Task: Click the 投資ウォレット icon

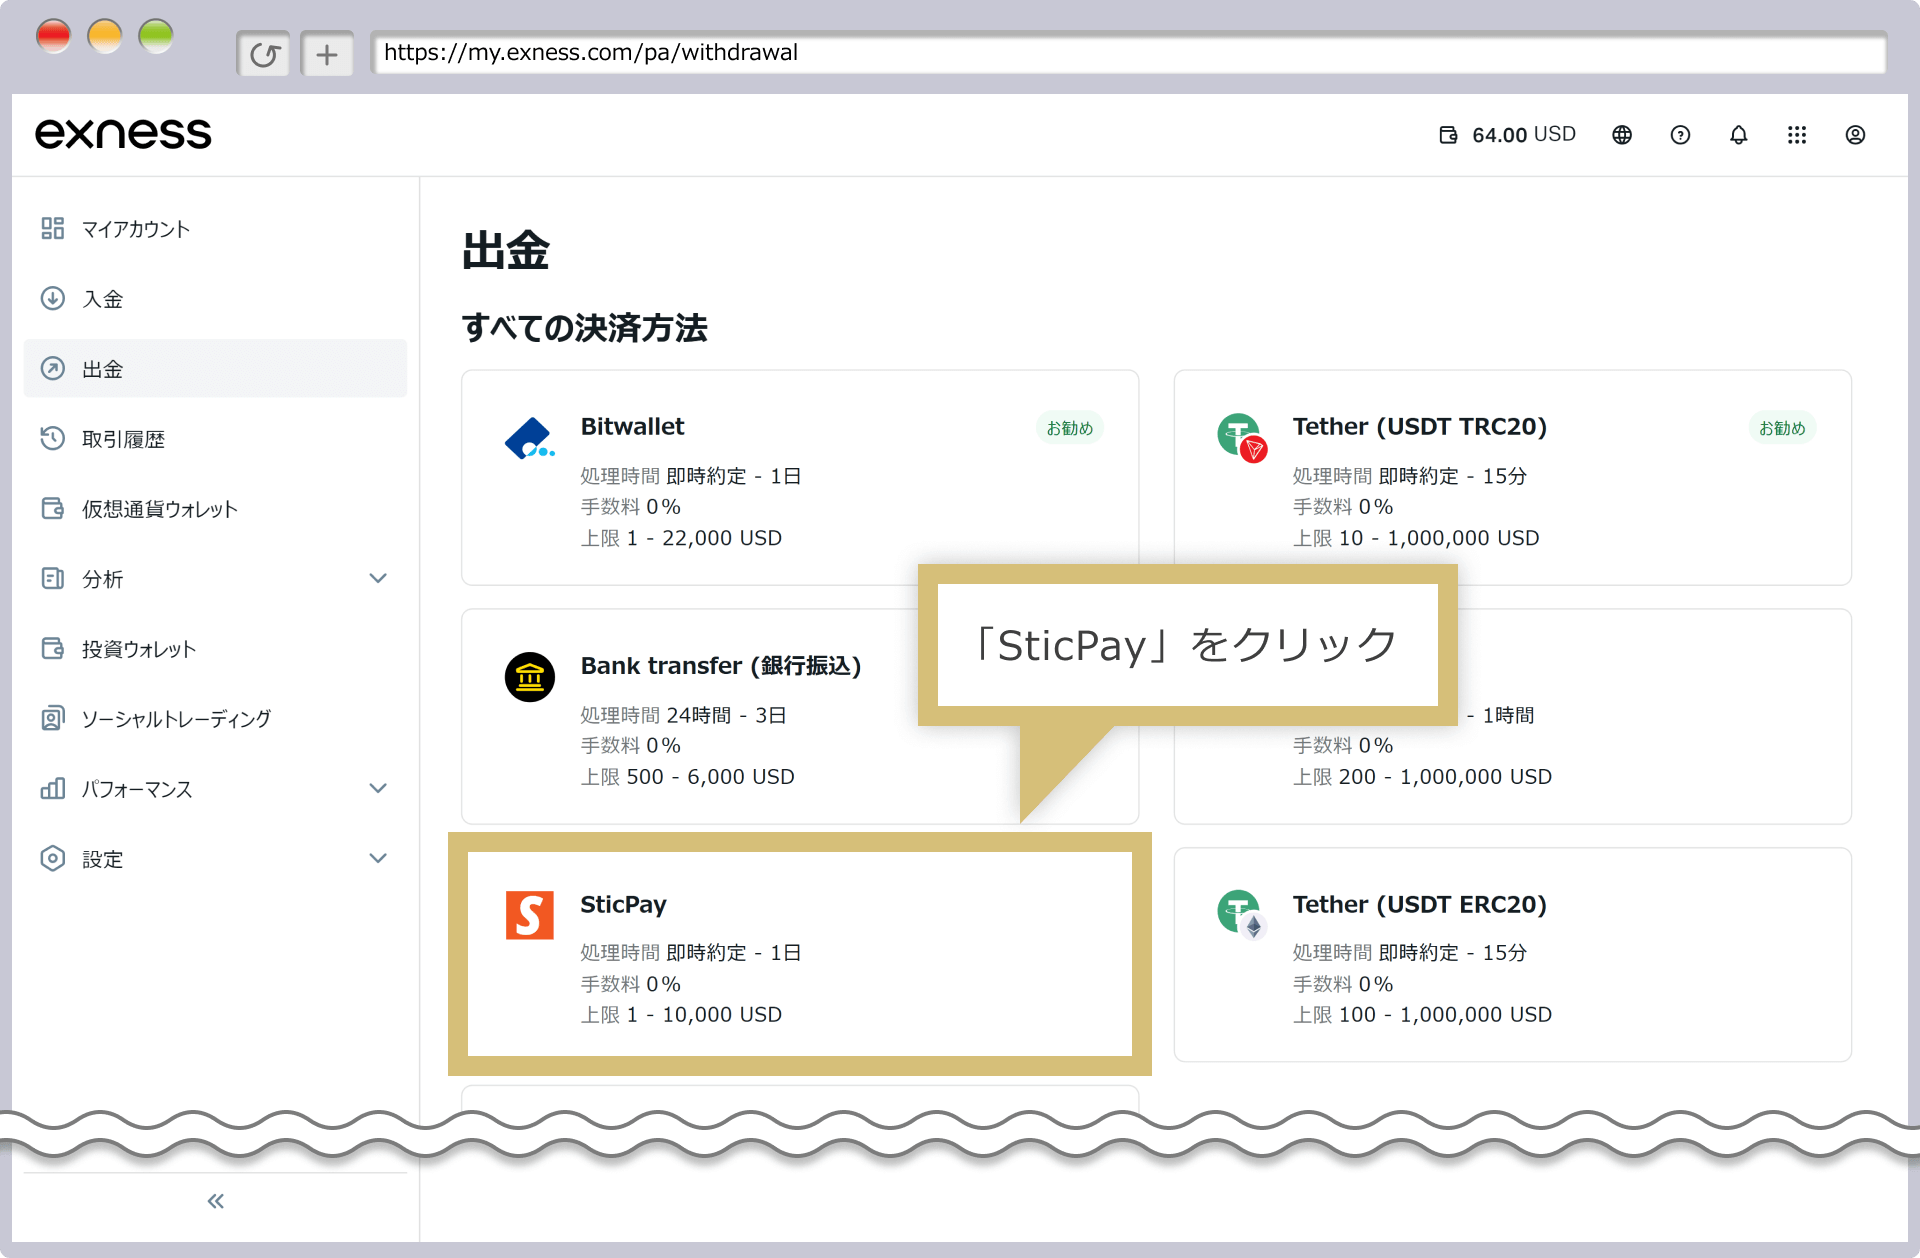Action: (53, 648)
